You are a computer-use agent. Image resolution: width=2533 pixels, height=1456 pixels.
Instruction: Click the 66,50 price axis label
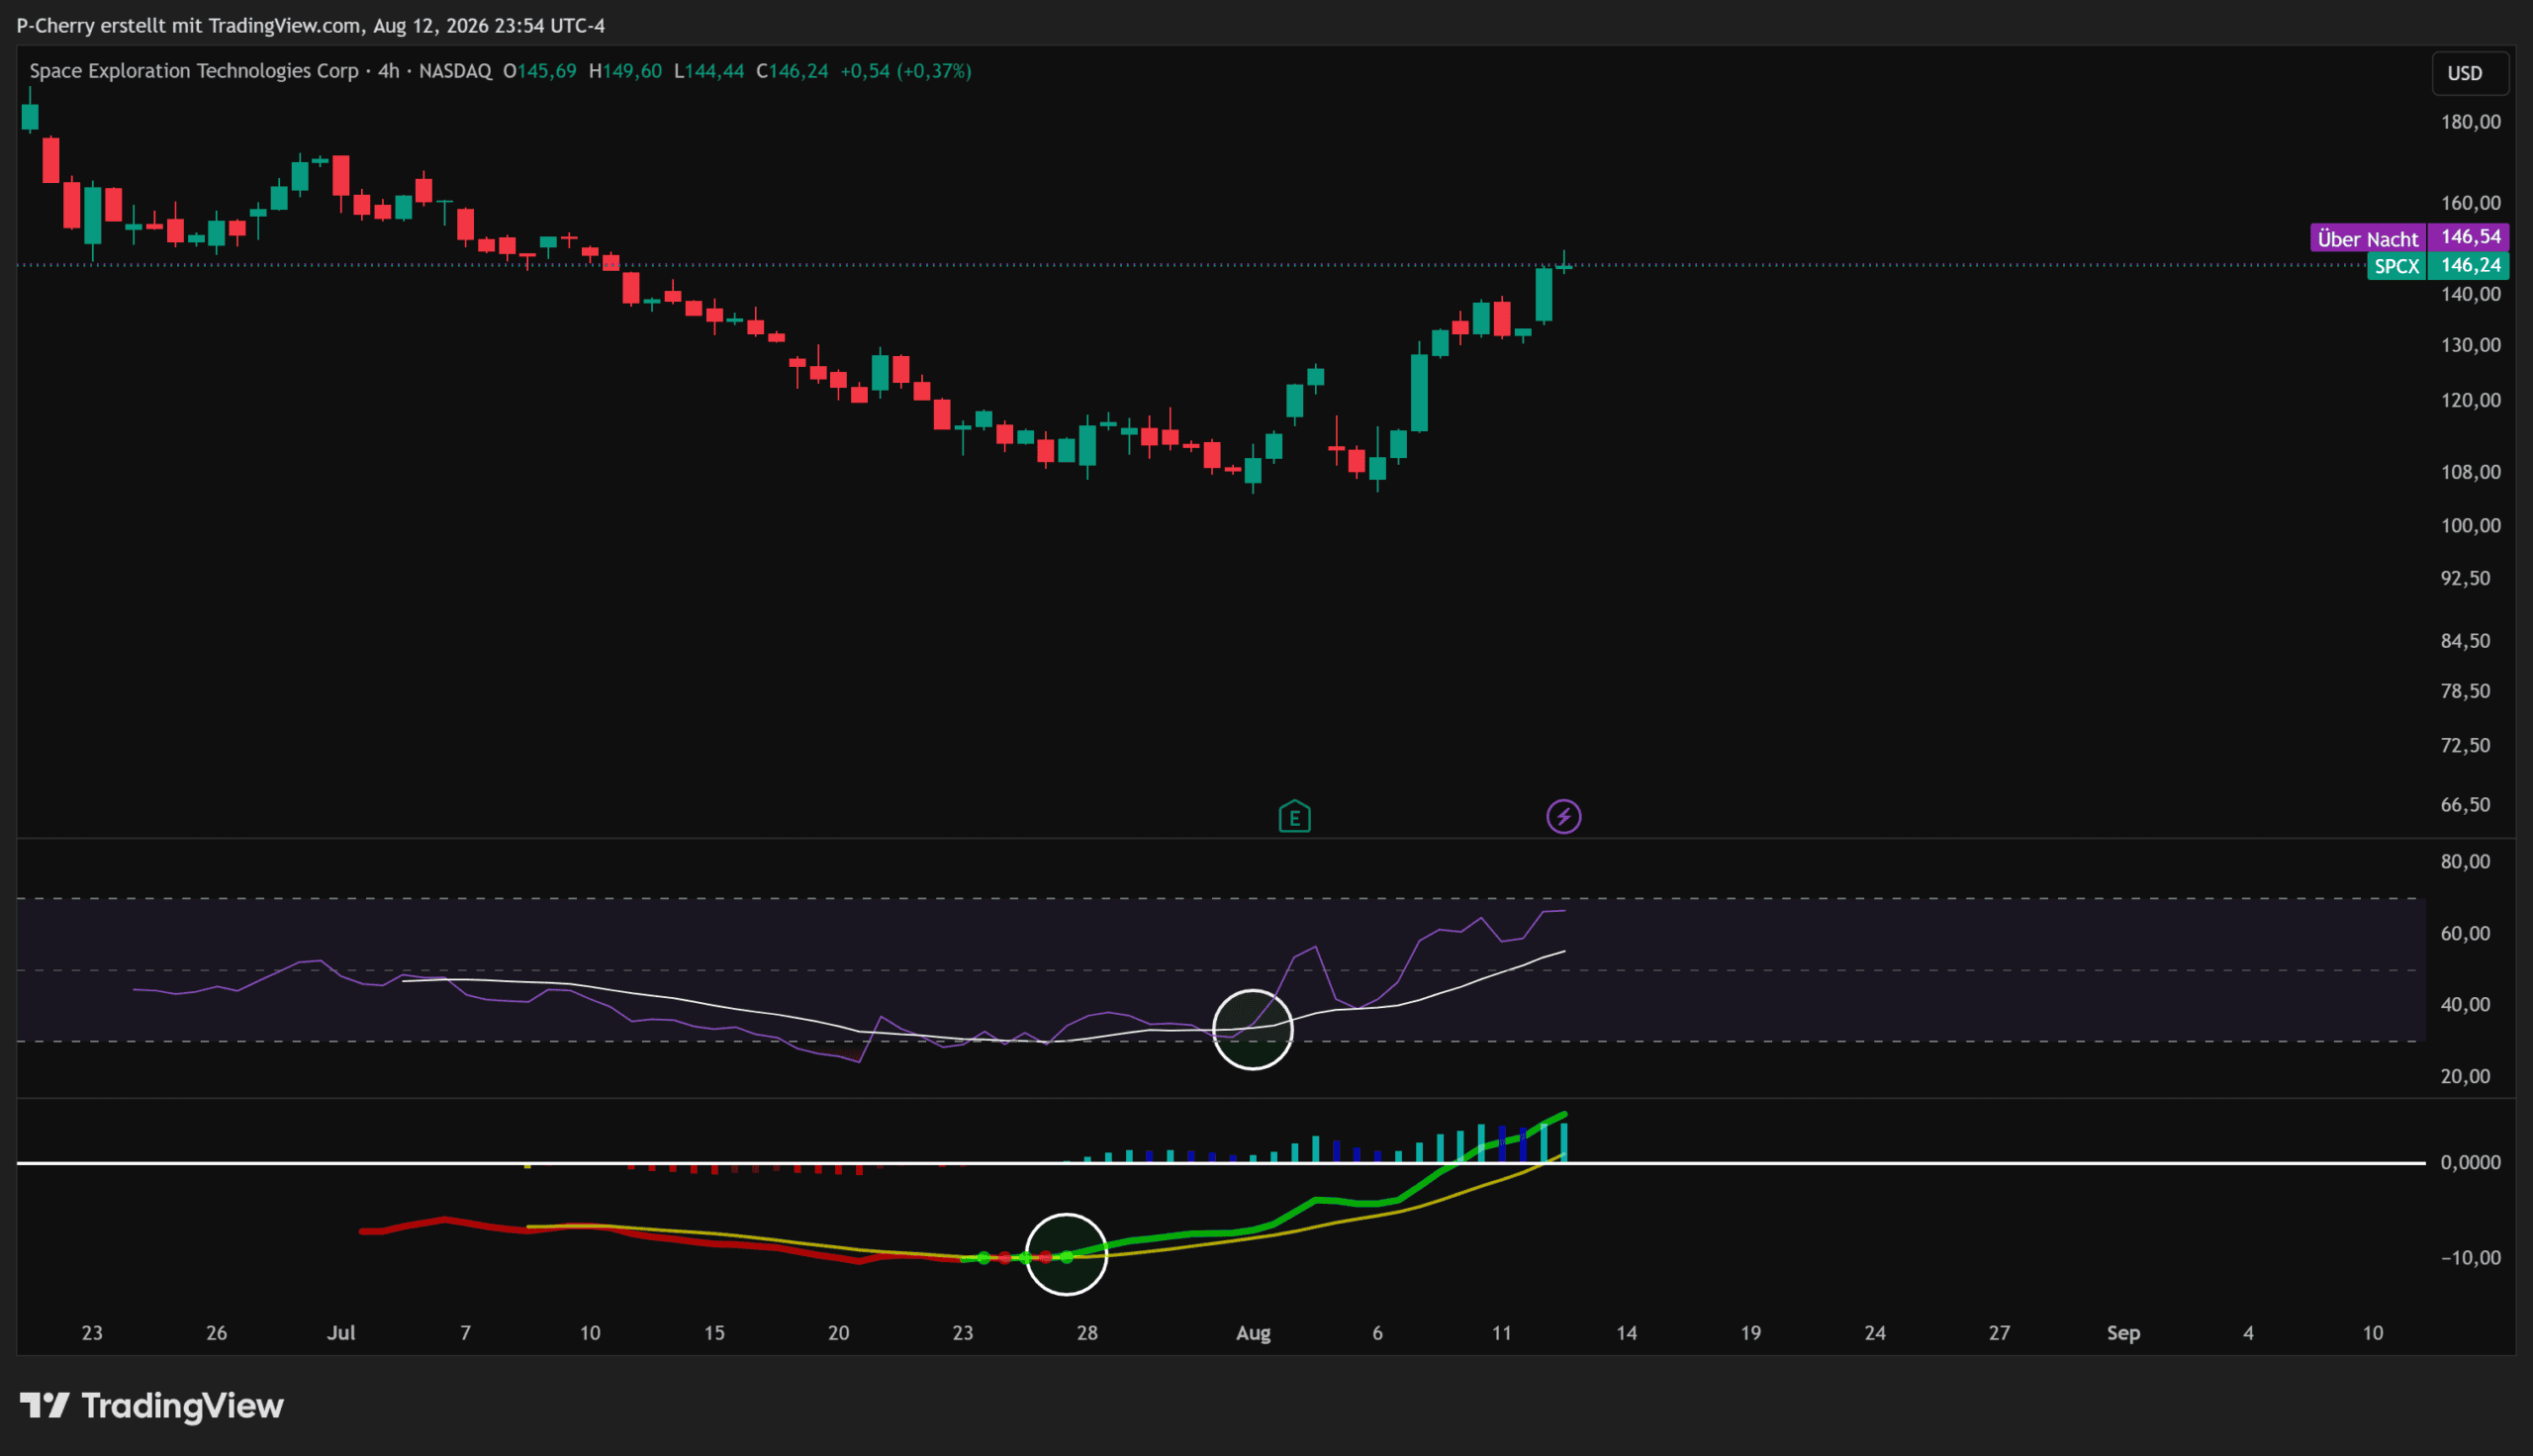2465,805
